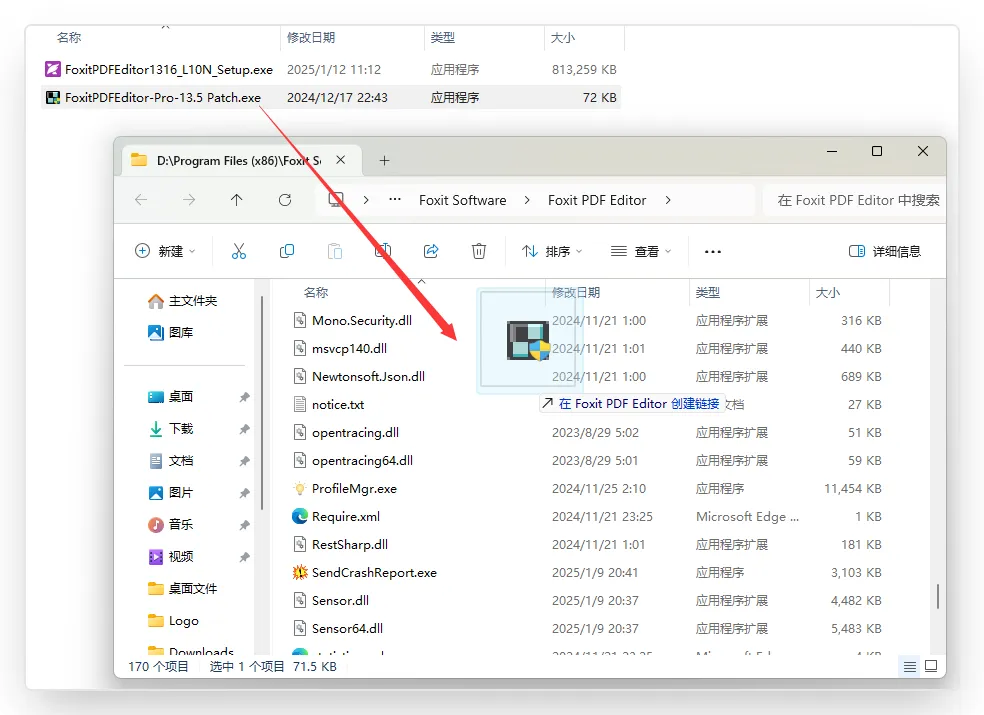Expand chevron next to PC icon

click(x=366, y=200)
